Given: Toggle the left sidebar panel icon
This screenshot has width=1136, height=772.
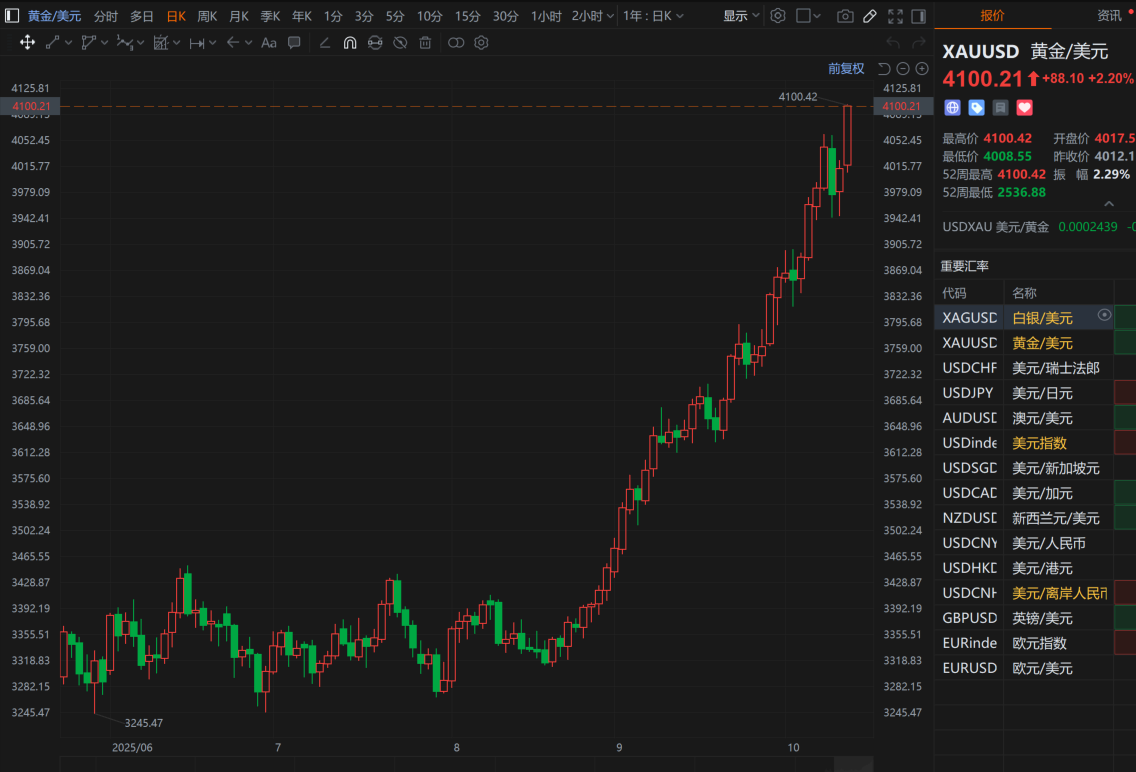Looking at the screenshot, I should coord(12,16).
